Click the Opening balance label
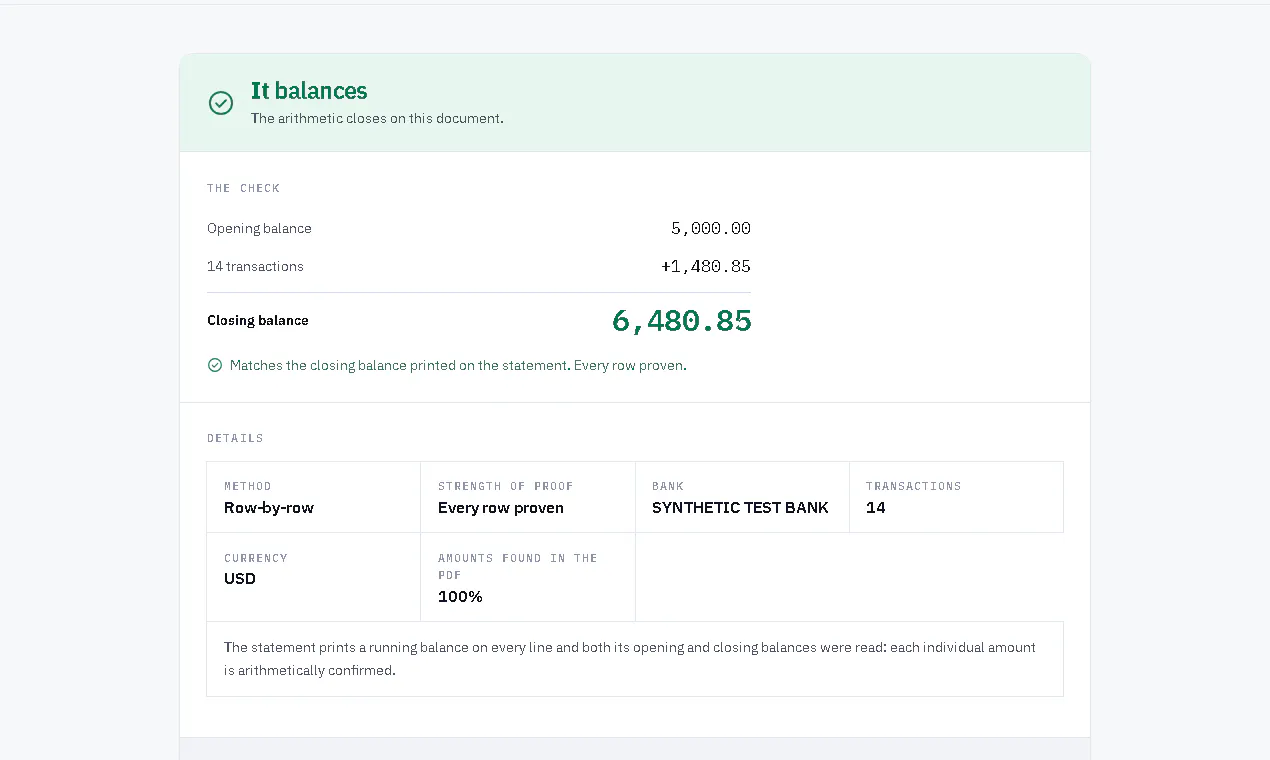The width and height of the screenshot is (1270, 760). (x=259, y=229)
